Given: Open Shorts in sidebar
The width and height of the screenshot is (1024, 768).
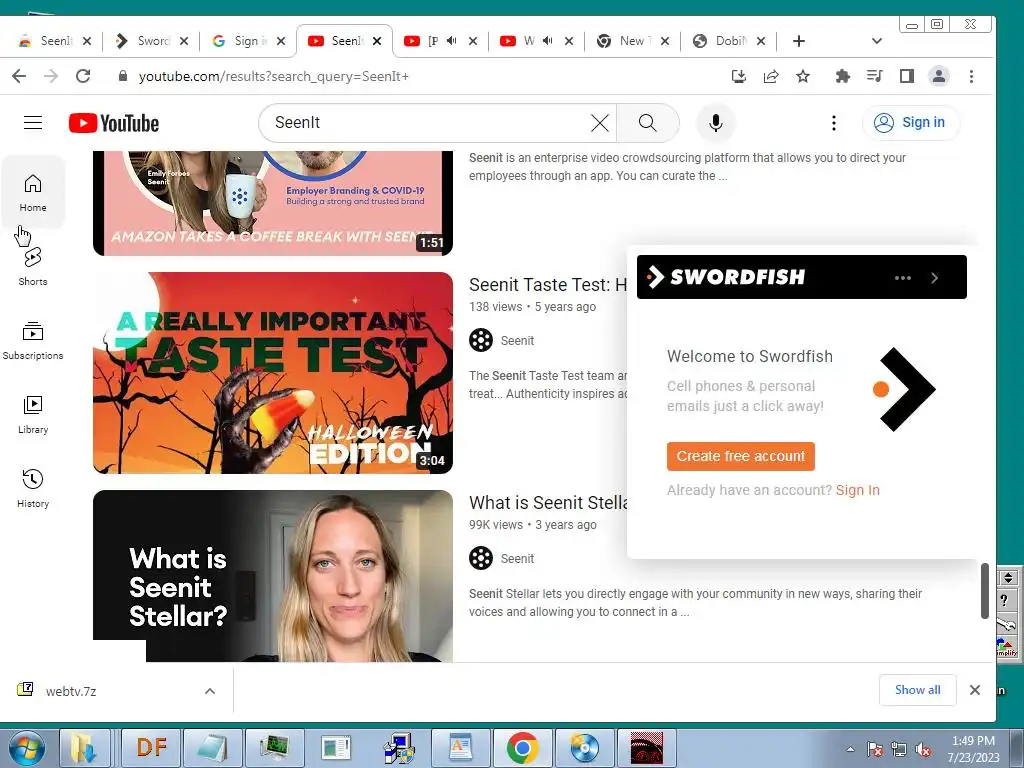Looking at the screenshot, I should coord(33,266).
